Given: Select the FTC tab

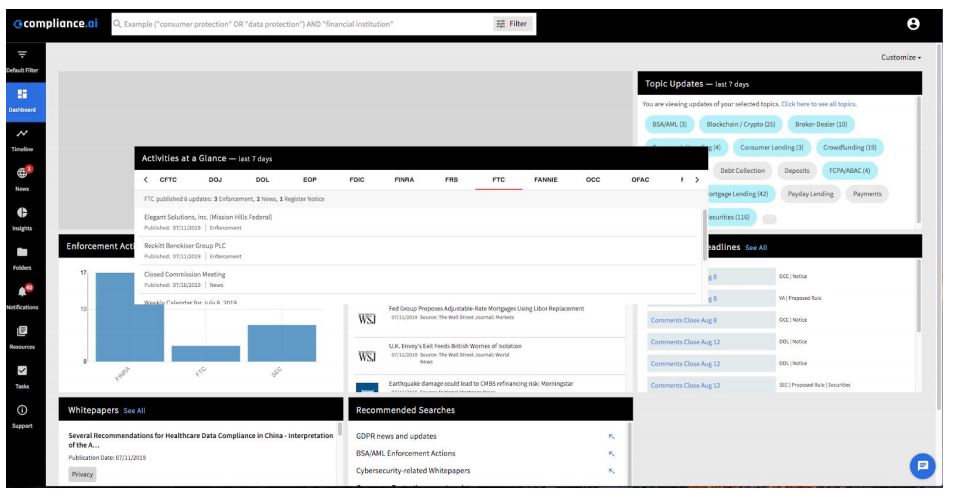Looking at the screenshot, I should 498,180.
